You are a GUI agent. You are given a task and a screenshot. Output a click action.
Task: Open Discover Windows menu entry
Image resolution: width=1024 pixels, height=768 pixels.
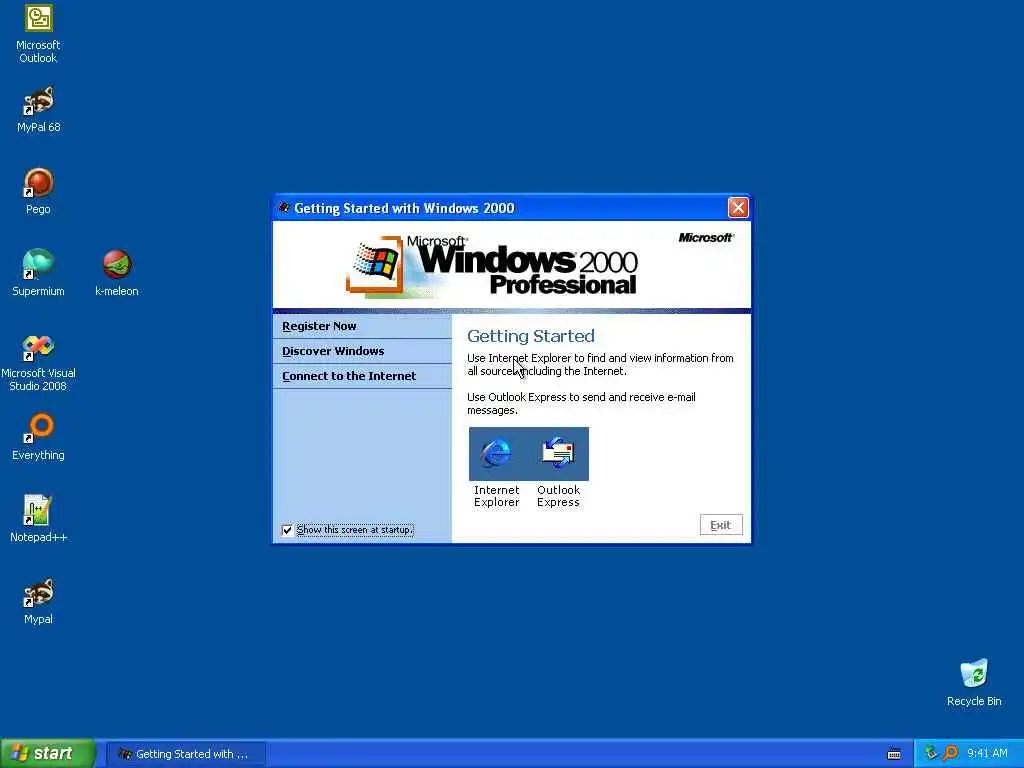(x=362, y=351)
